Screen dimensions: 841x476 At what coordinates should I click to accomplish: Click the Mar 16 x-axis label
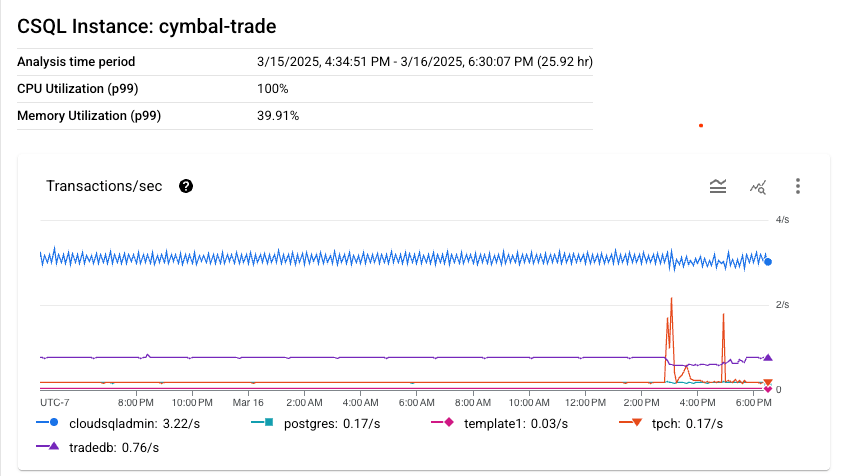click(x=248, y=402)
